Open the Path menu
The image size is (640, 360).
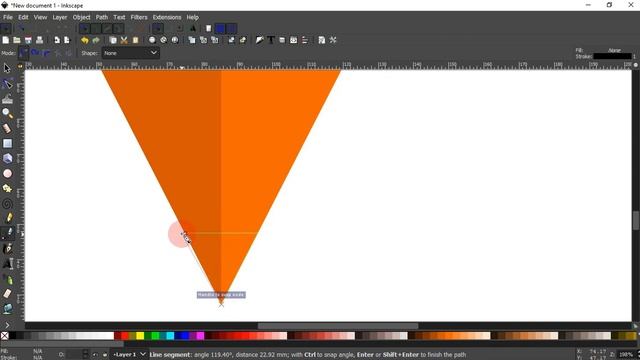(102, 17)
